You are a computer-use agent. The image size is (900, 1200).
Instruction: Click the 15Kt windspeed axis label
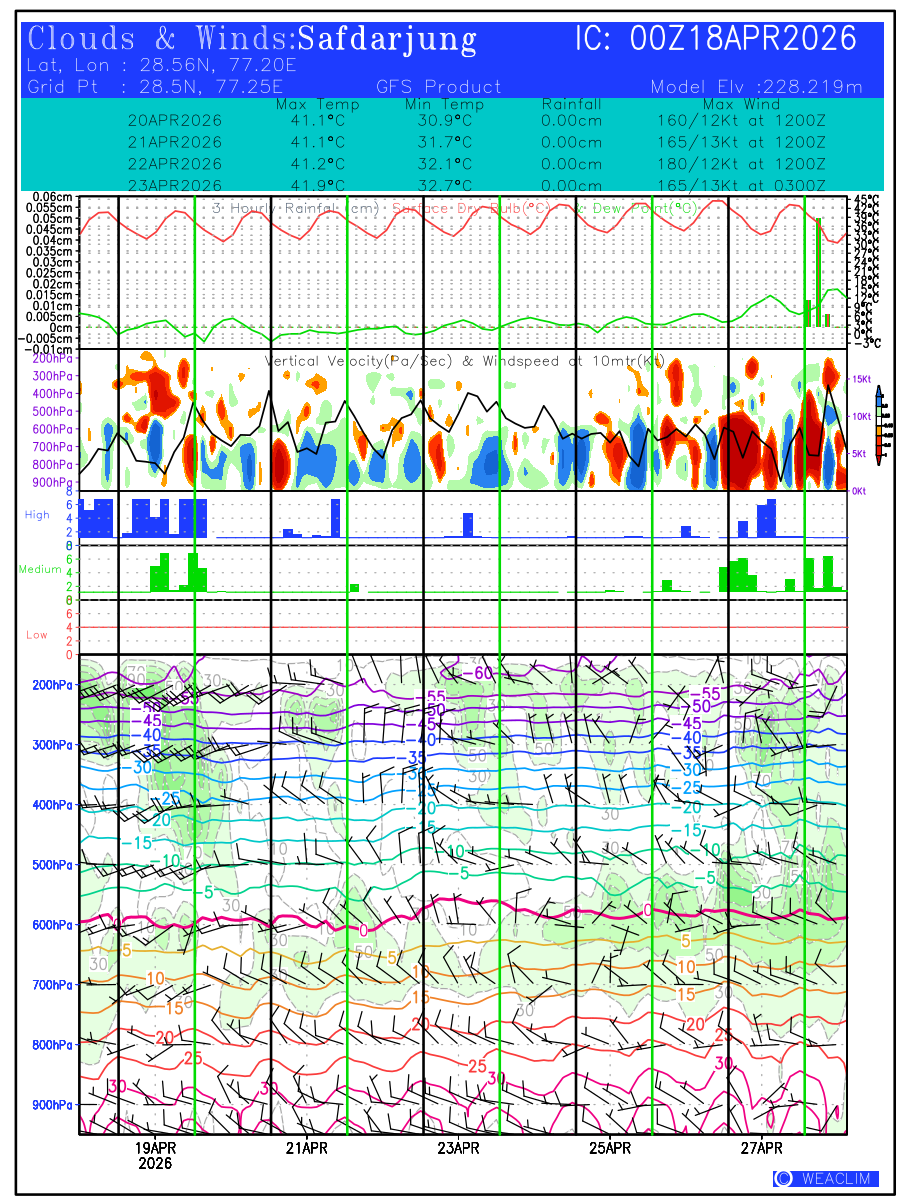863,379
